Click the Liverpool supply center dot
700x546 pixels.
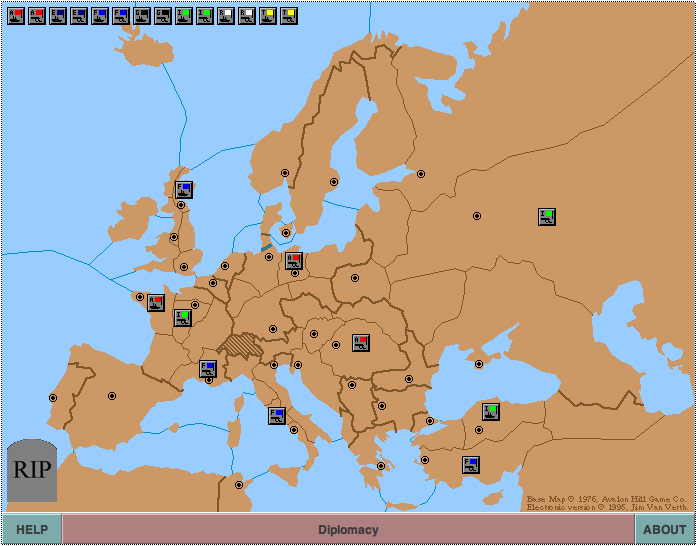coord(174,237)
